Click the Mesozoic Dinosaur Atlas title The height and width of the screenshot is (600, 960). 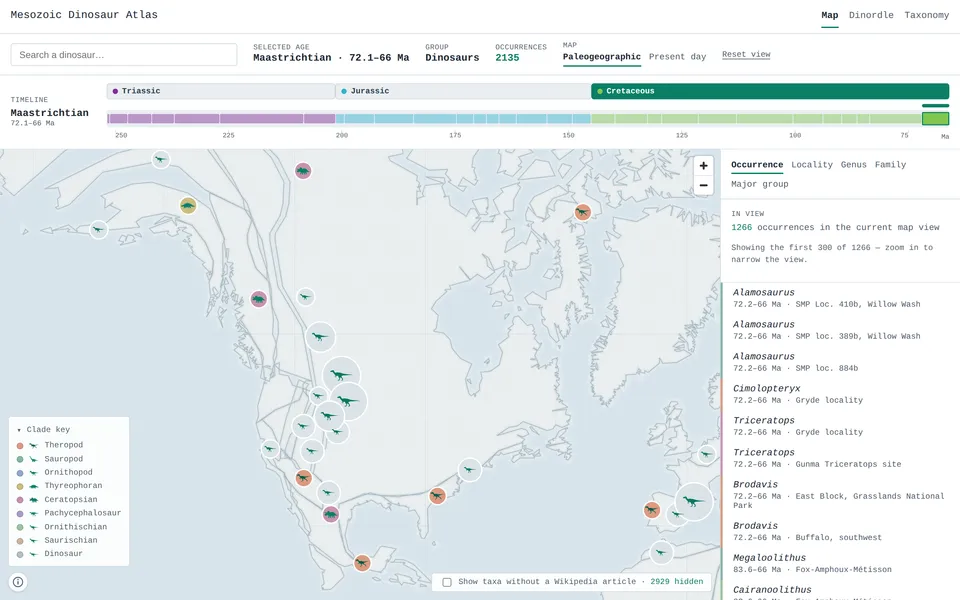point(84,15)
